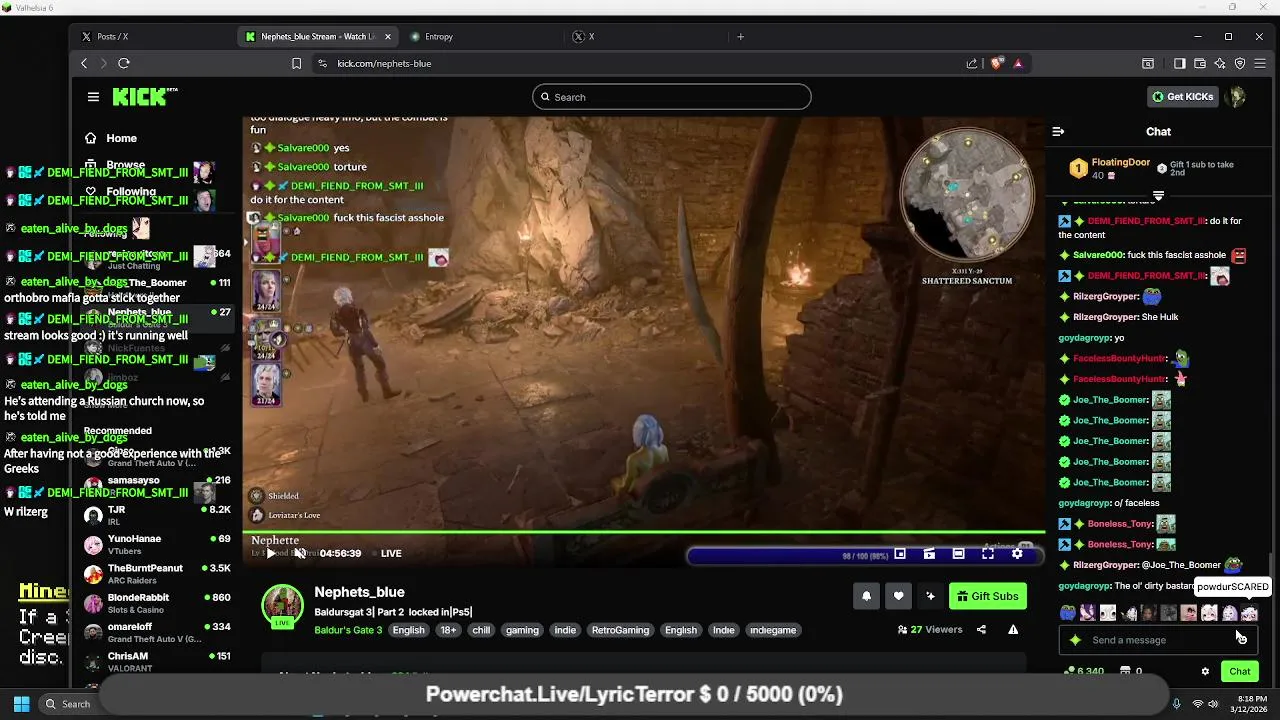Image resolution: width=1280 pixels, height=720 pixels.
Task: Enter fullscreen on the video player
Action: tap(988, 553)
